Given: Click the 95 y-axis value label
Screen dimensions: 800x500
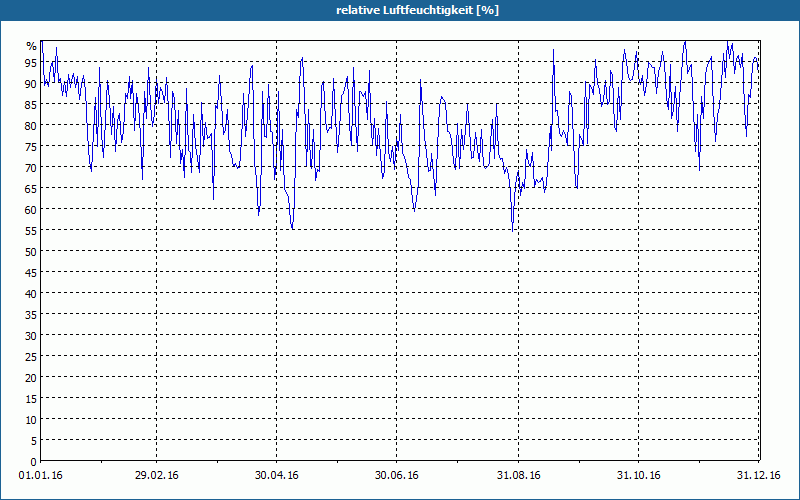Looking at the screenshot, I should coord(31,62).
